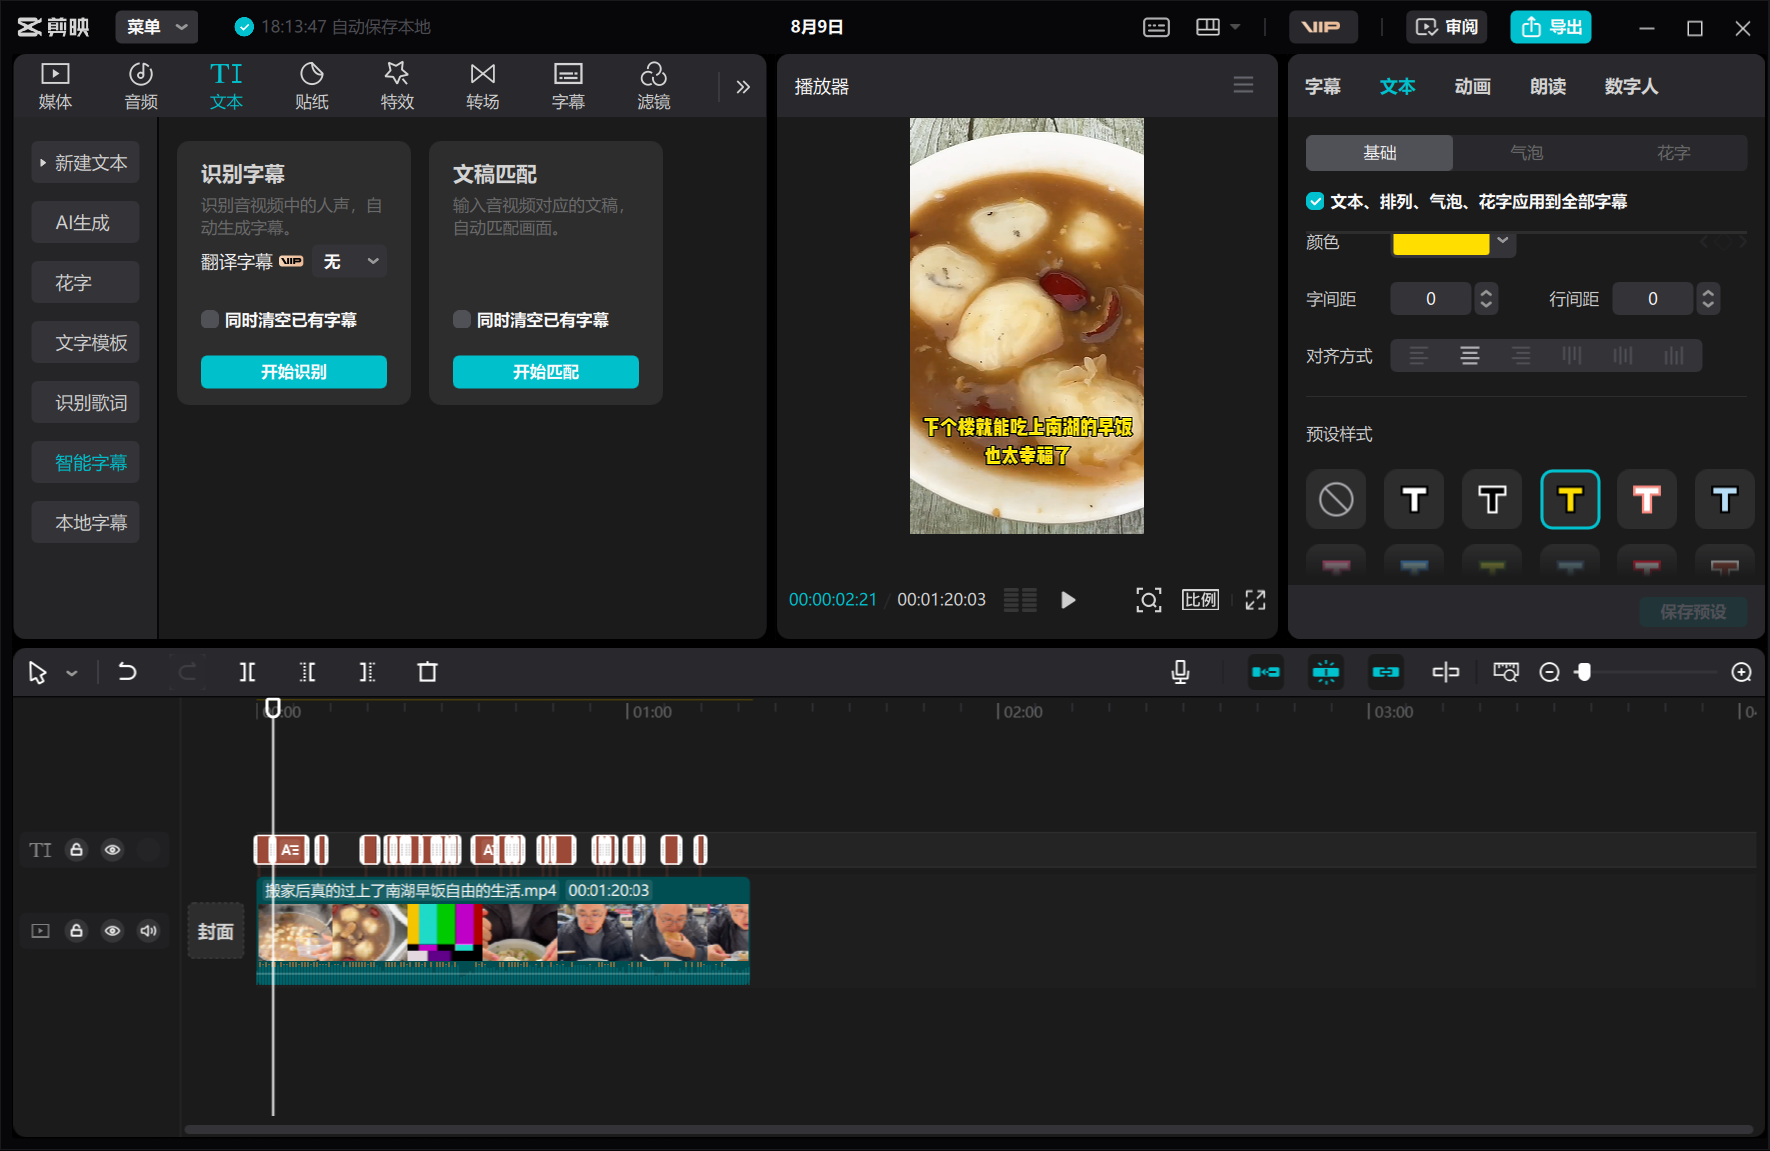The image size is (1770, 1151).
Task: Select the no-style preset icon
Action: click(x=1336, y=499)
